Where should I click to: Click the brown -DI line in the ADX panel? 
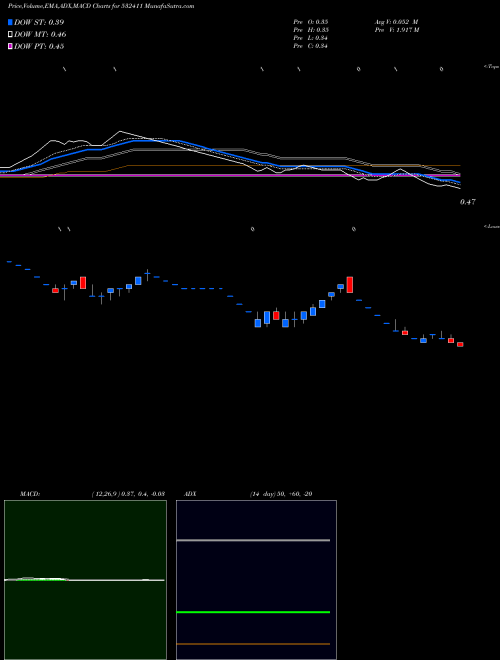coord(253,644)
